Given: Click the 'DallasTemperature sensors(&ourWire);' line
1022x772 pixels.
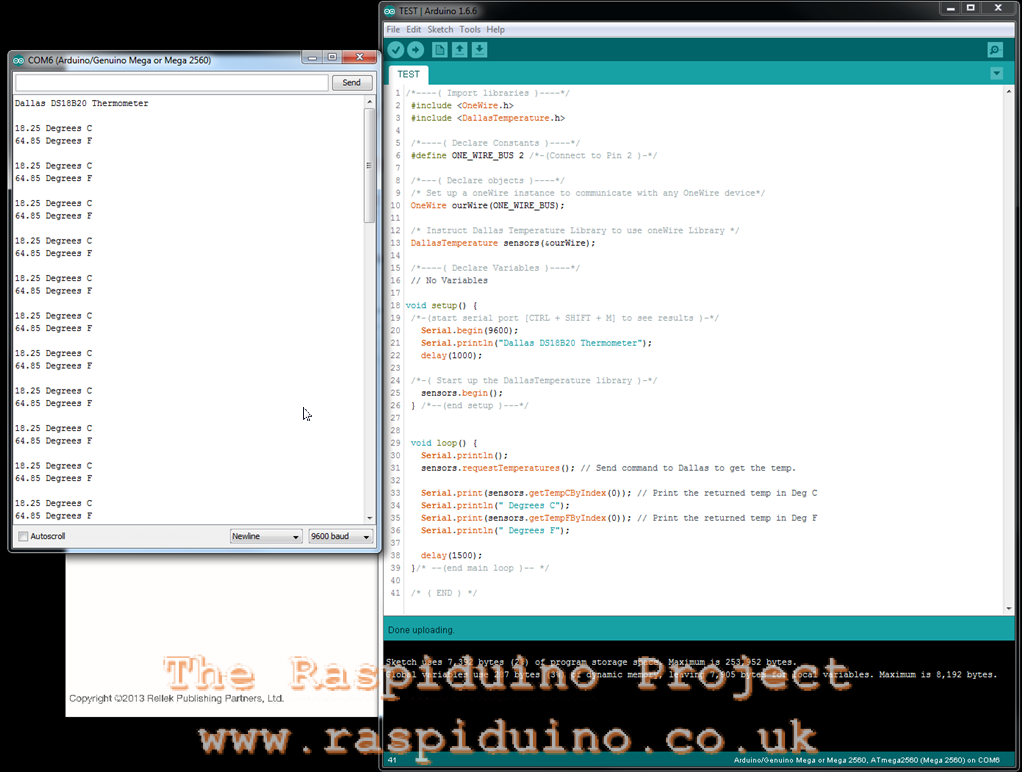Looking at the screenshot, I should (503, 243).
